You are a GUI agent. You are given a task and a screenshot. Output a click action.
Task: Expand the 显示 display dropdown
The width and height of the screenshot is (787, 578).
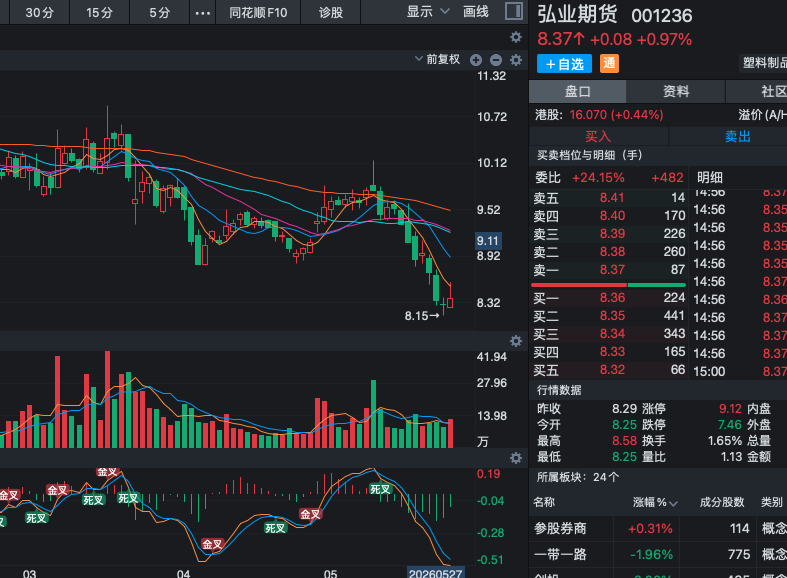428,12
